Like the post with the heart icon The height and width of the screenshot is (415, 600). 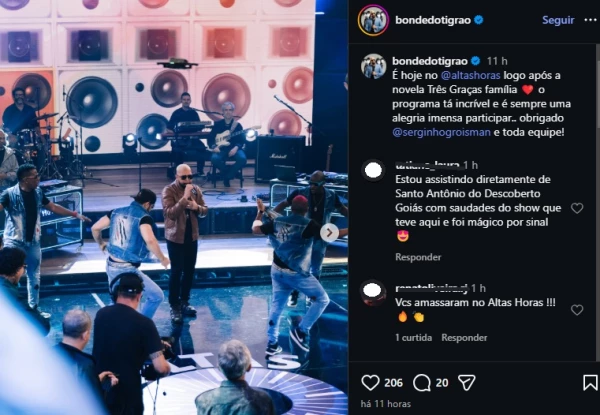click(370, 383)
